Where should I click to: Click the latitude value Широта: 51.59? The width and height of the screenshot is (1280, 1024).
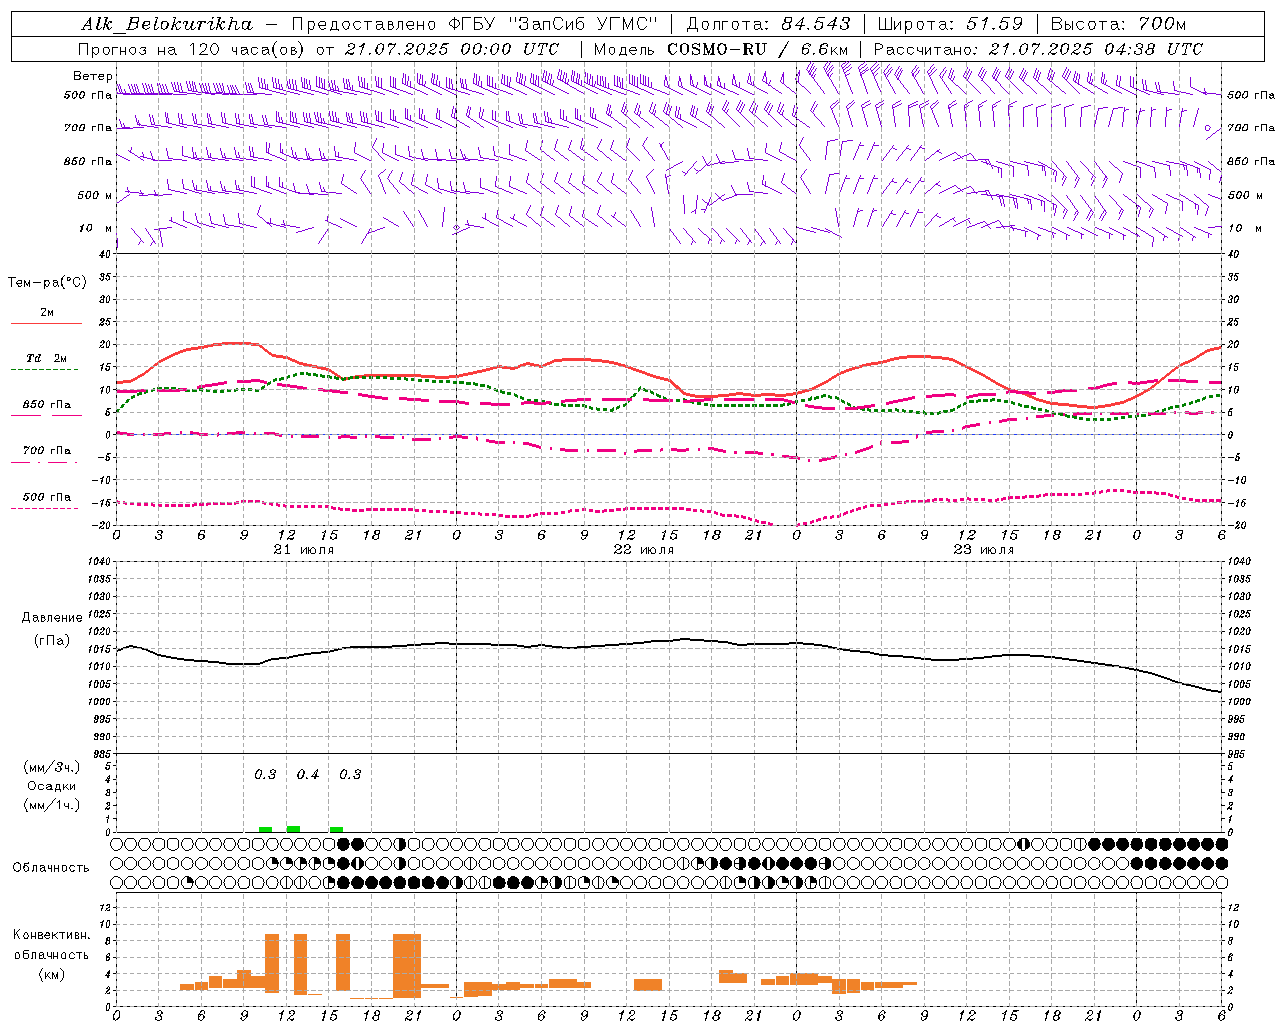tap(950, 24)
